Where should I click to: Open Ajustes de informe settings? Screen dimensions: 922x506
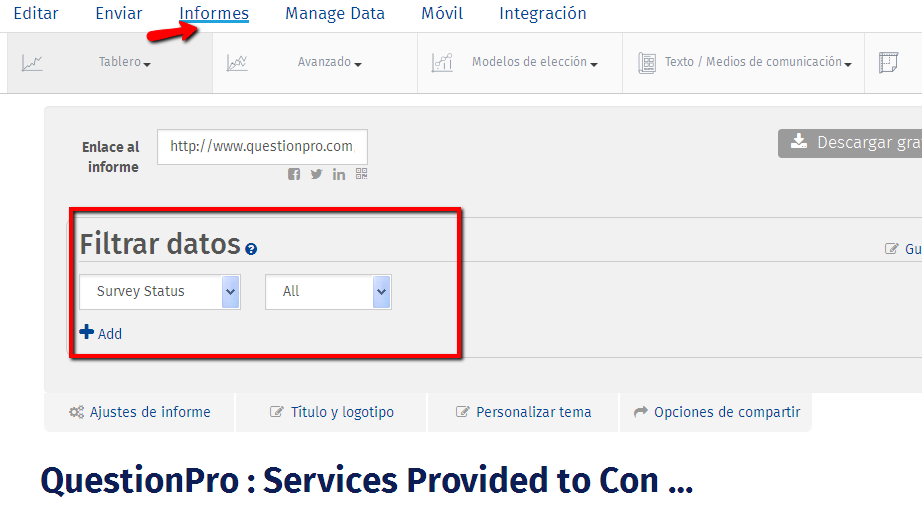coord(139,412)
